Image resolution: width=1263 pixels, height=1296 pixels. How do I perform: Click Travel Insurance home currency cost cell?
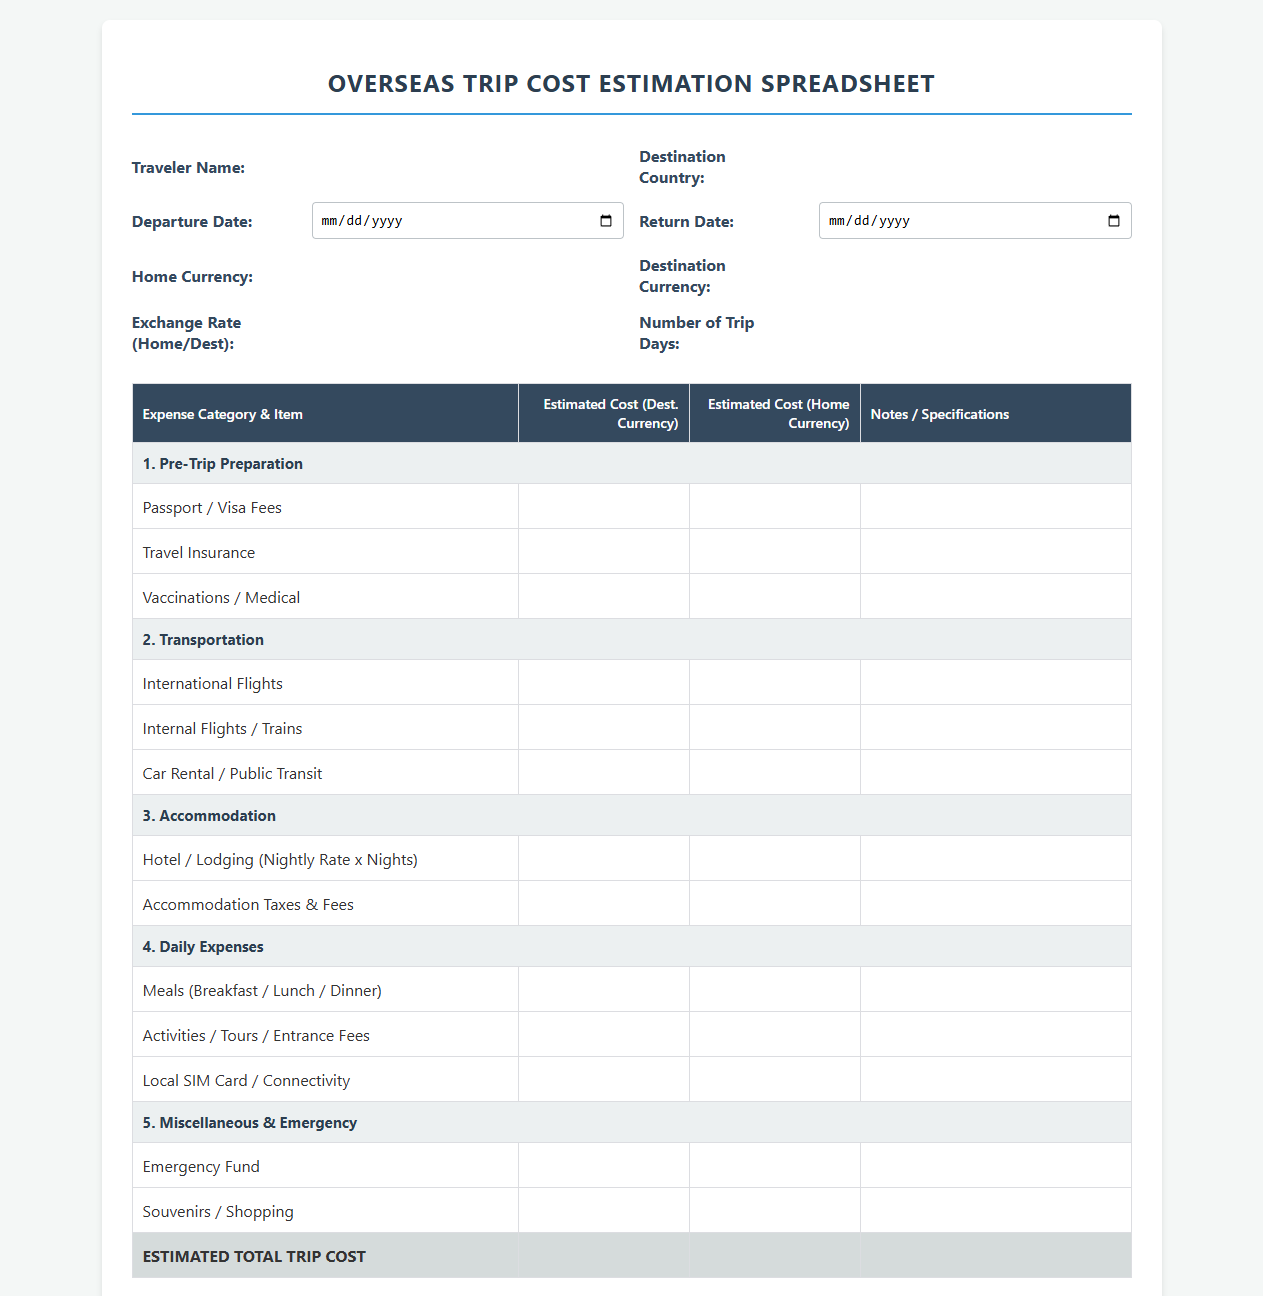pyautogui.click(x=775, y=552)
